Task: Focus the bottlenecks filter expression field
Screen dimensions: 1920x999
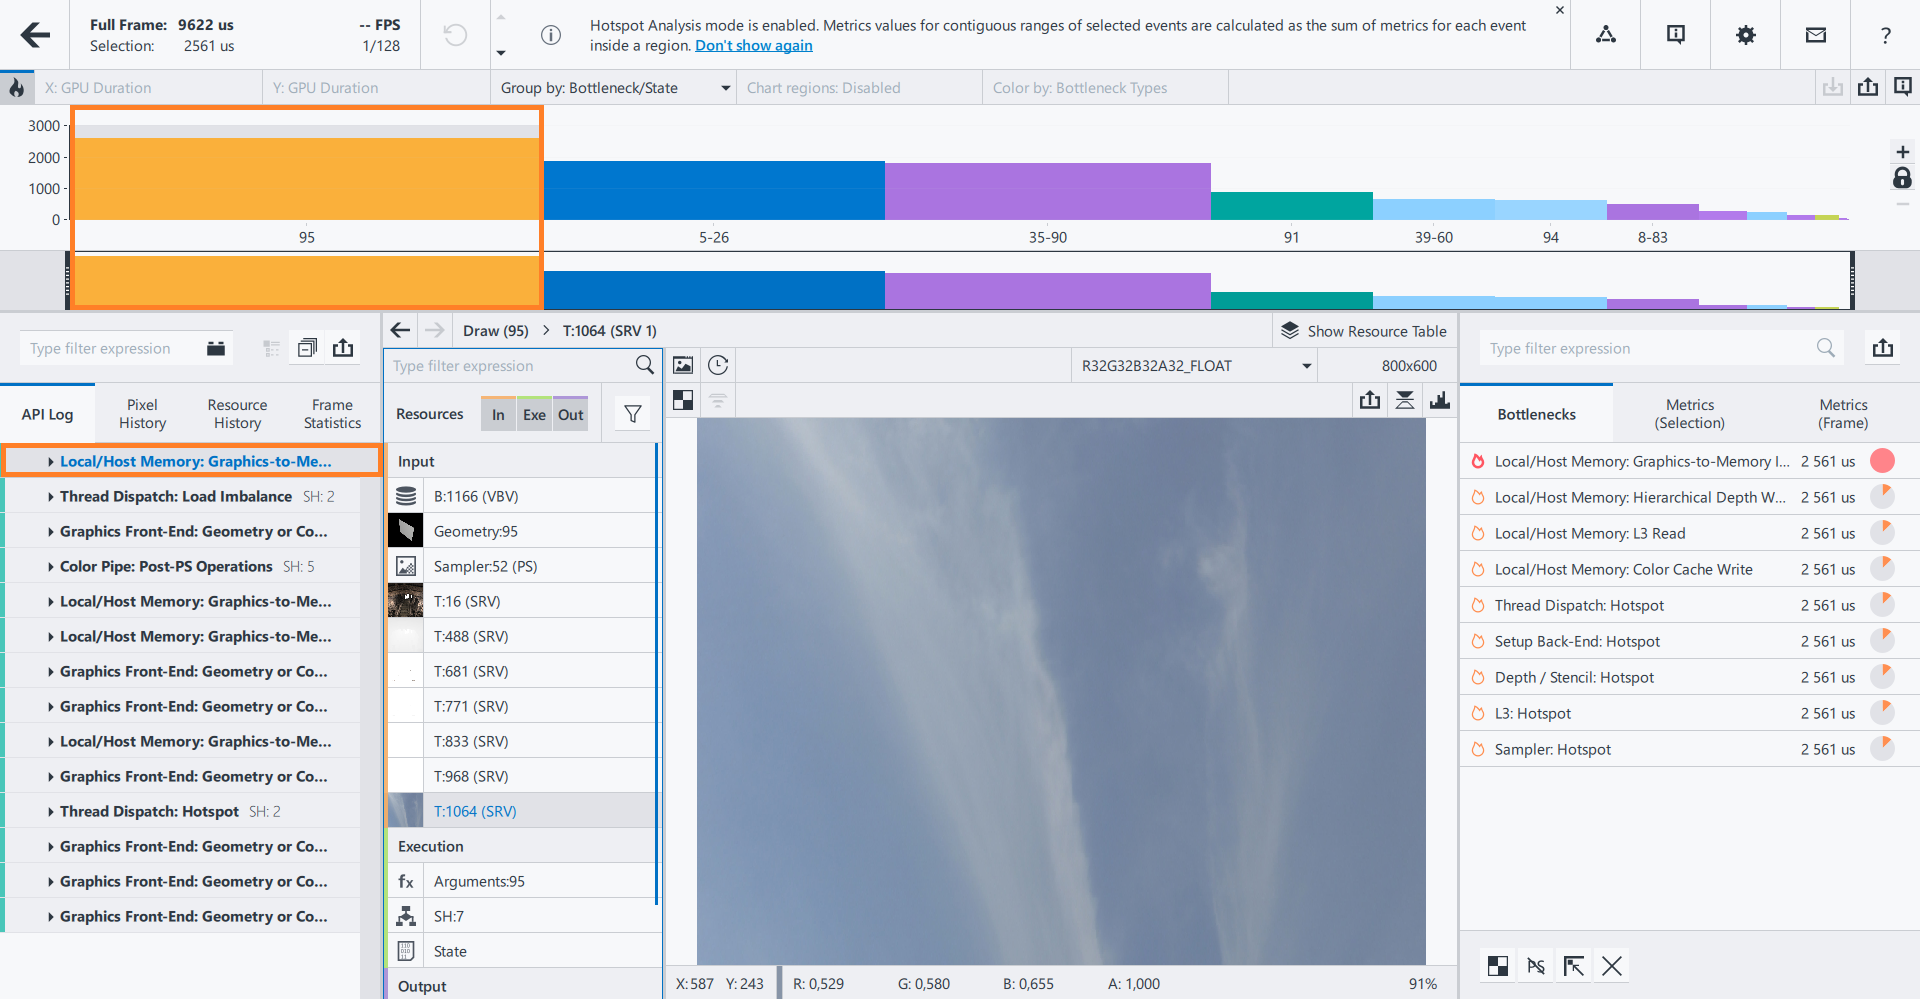Action: coord(1645,348)
